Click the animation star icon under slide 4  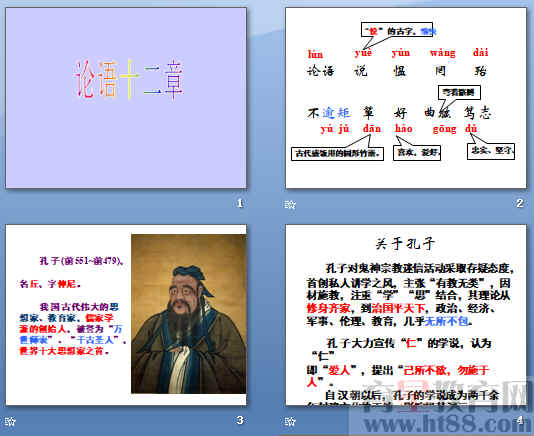click(x=290, y=422)
